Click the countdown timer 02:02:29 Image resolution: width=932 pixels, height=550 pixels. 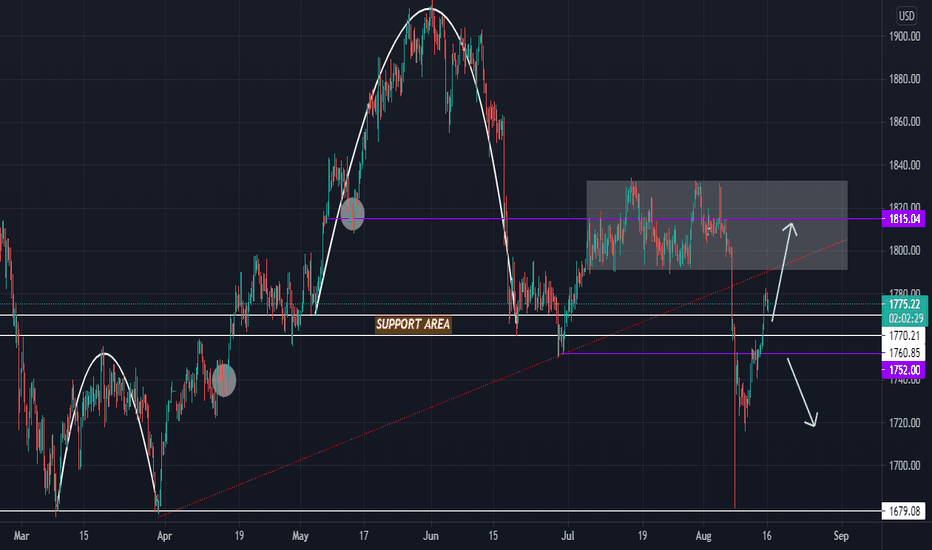click(x=904, y=319)
